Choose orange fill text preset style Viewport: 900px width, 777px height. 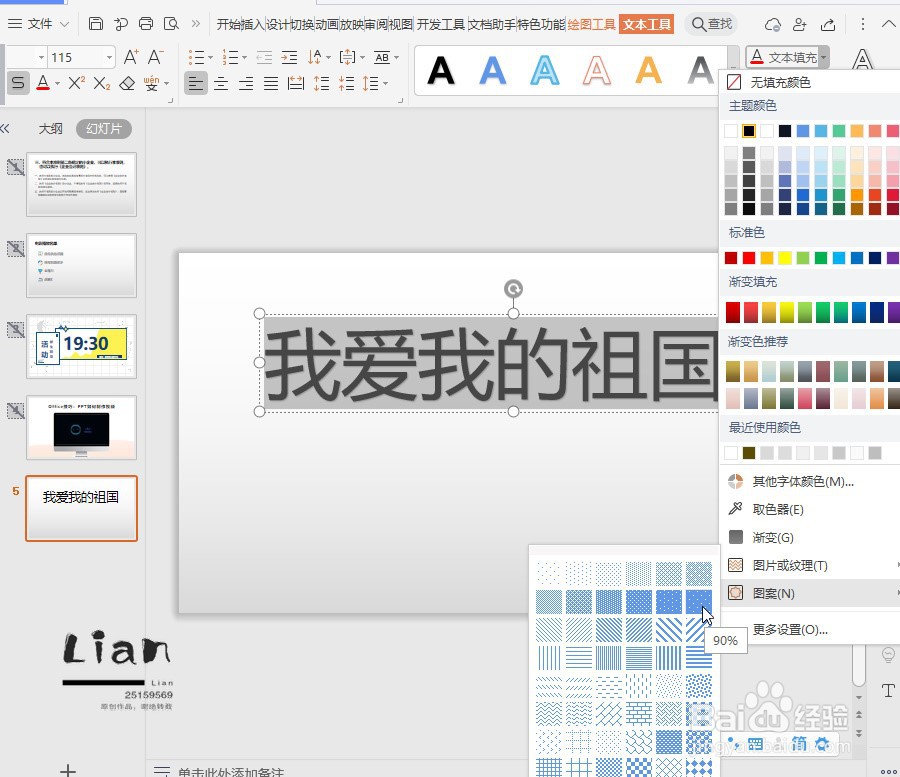(x=648, y=71)
